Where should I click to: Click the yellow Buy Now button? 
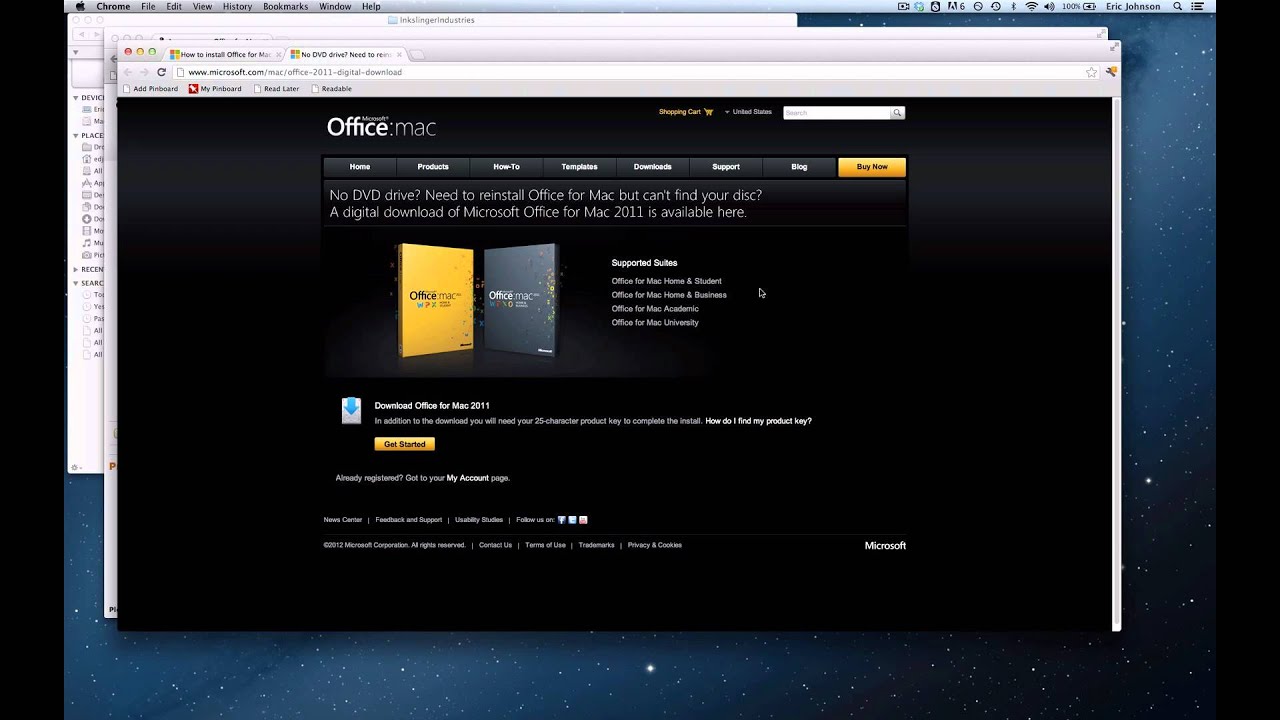click(872, 167)
